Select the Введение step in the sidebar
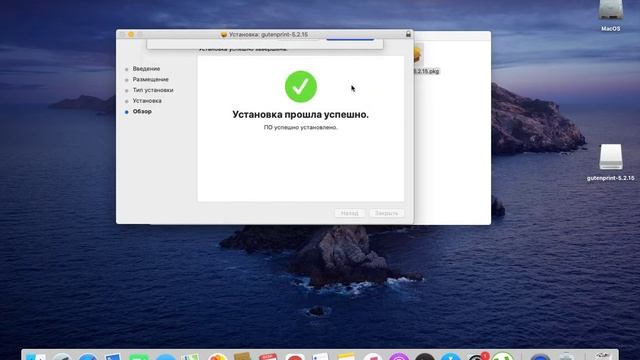The height and width of the screenshot is (360, 640). (x=146, y=69)
